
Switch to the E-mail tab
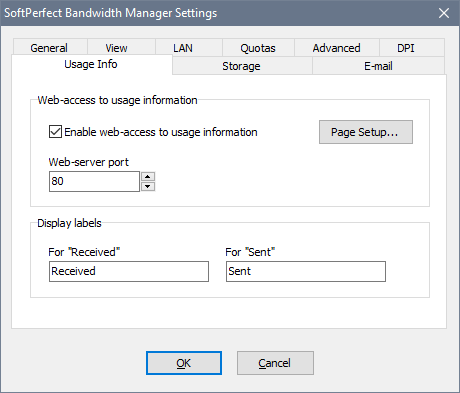(378, 66)
